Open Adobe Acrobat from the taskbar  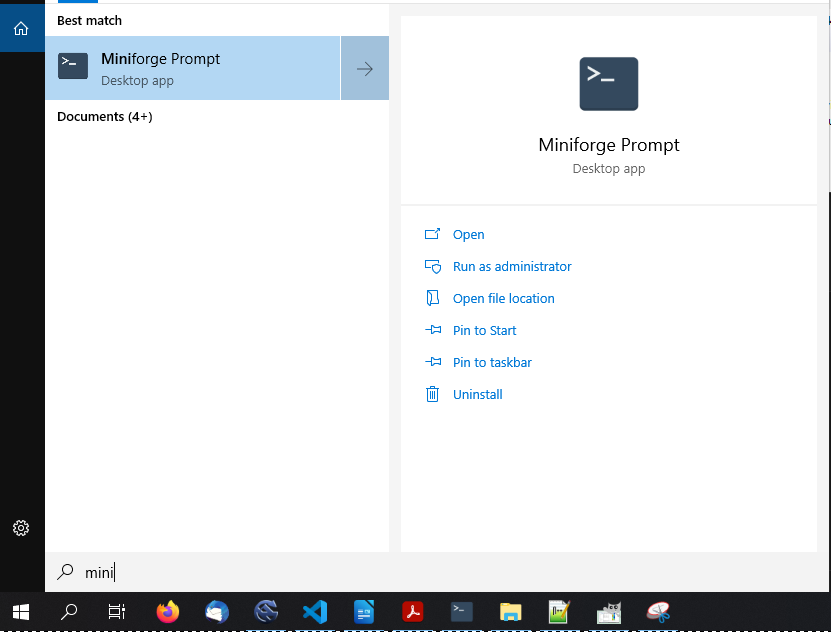[413, 612]
